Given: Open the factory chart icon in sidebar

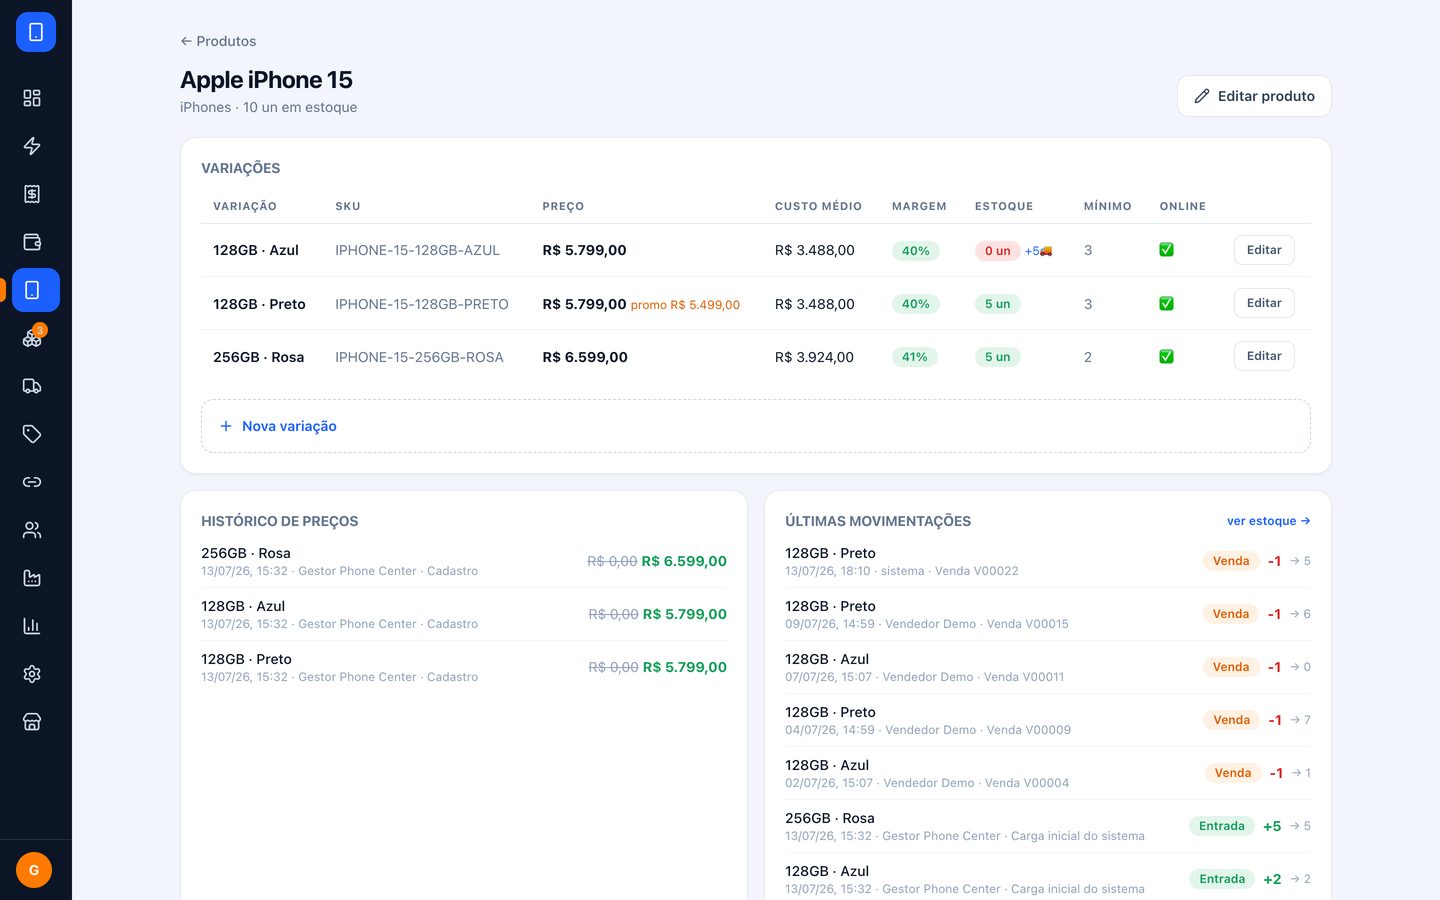Looking at the screenshot, I should 32,578.
